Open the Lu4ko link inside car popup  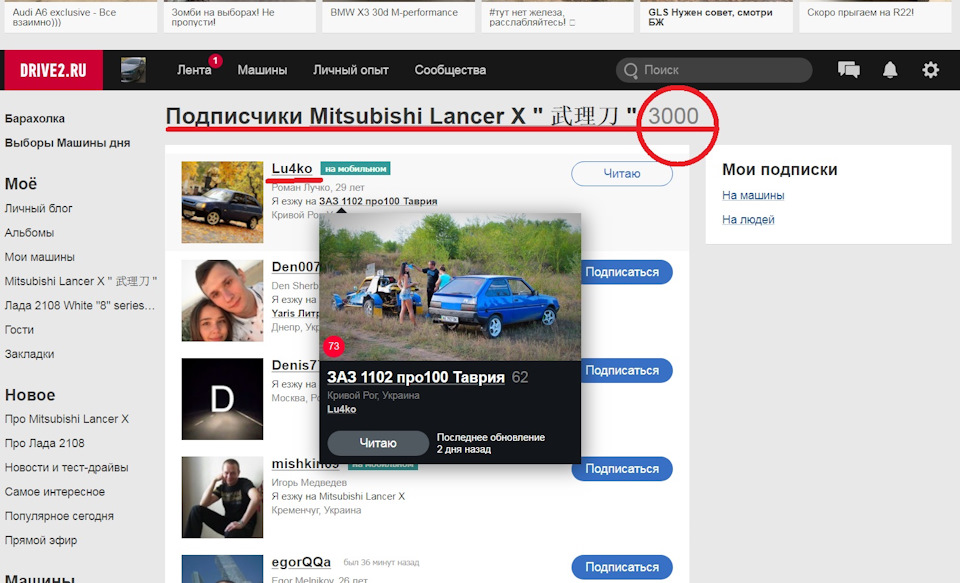pyautogui.click(x=342, y=409)
